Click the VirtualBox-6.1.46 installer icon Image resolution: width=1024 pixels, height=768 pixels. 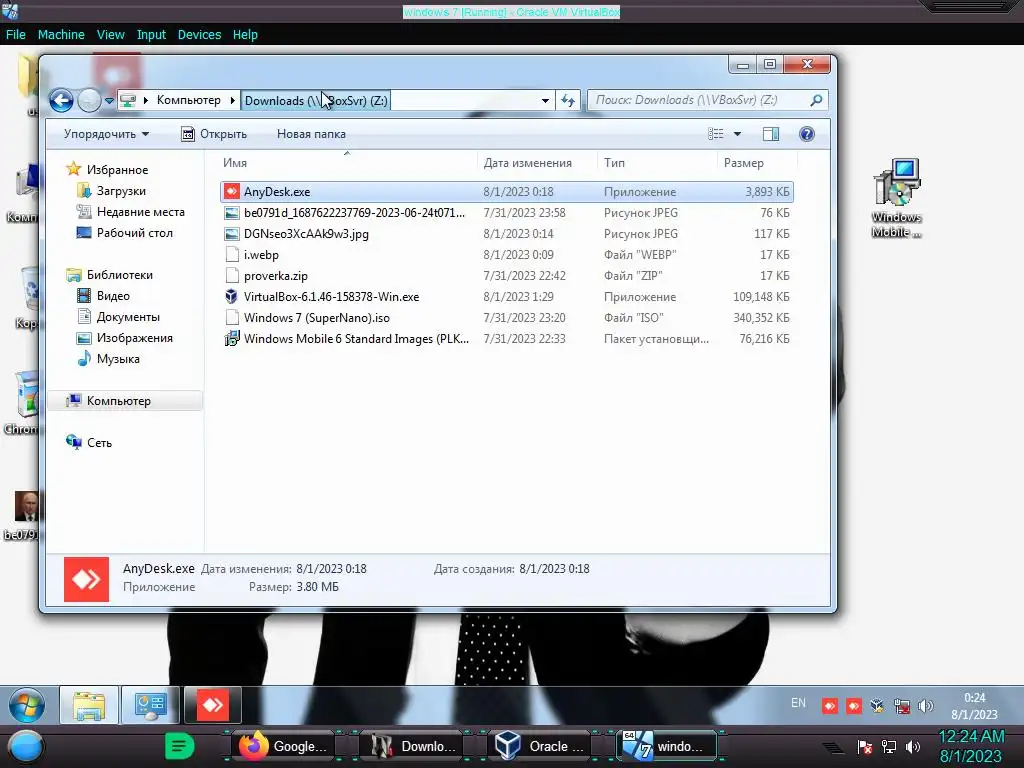pyautogui.click(x=231, y=296)
